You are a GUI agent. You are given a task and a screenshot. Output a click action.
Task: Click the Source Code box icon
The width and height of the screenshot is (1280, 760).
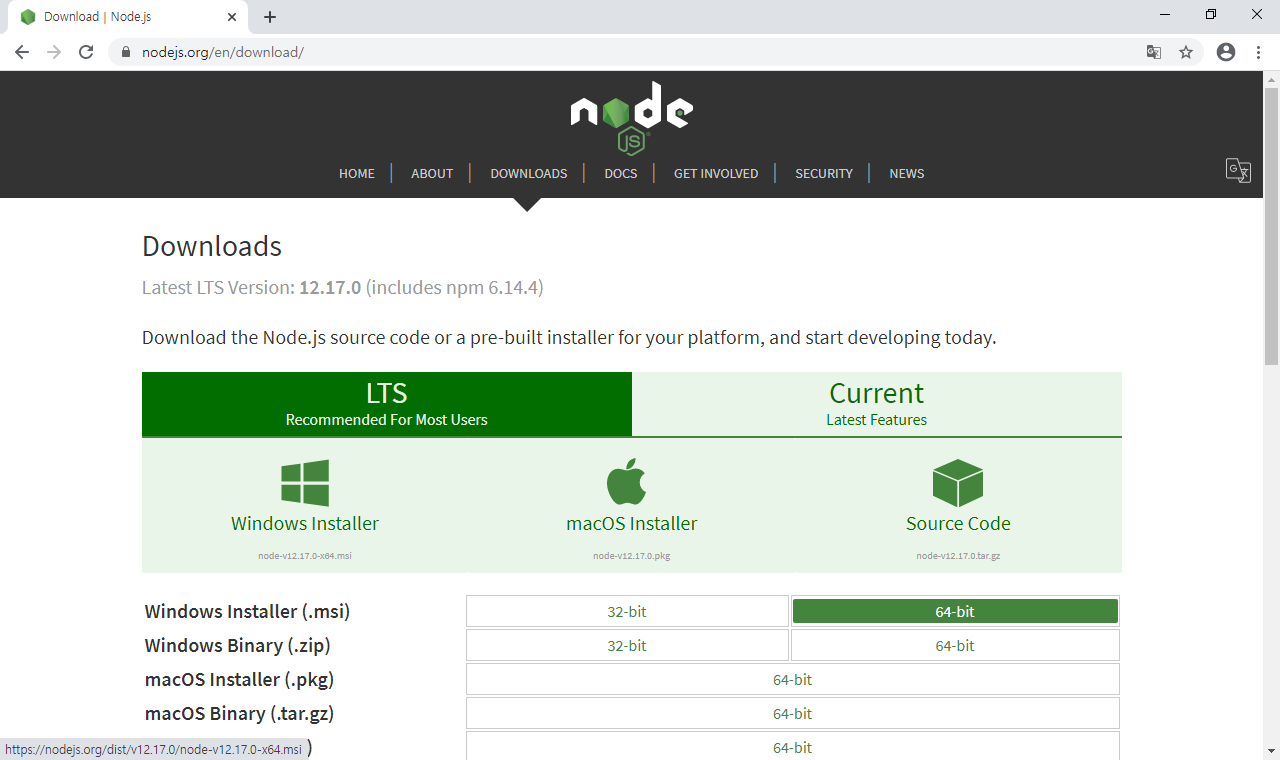(958, 483)
